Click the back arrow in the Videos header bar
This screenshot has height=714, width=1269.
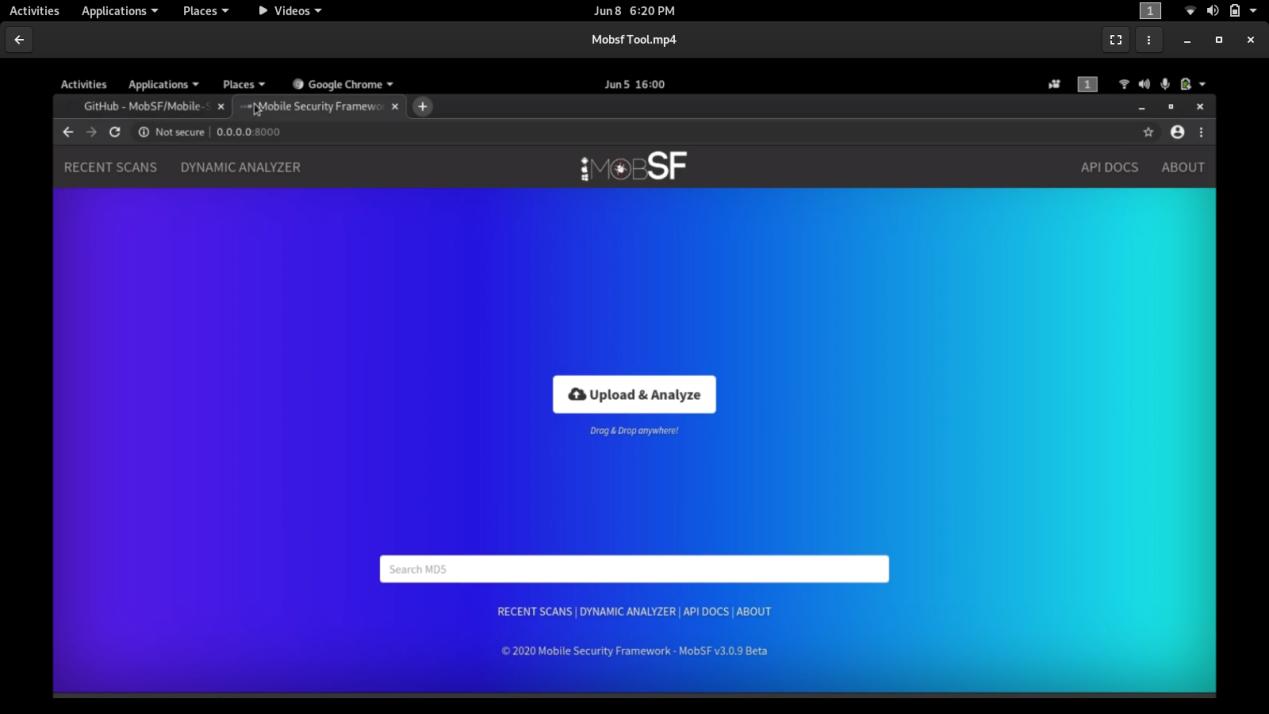tap(19, 40)
